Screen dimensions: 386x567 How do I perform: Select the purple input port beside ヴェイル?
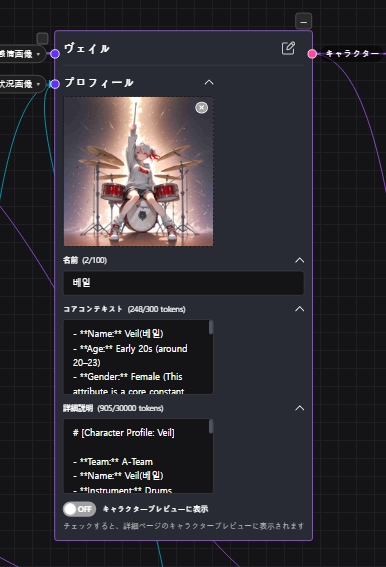click(x=55, y=54)
